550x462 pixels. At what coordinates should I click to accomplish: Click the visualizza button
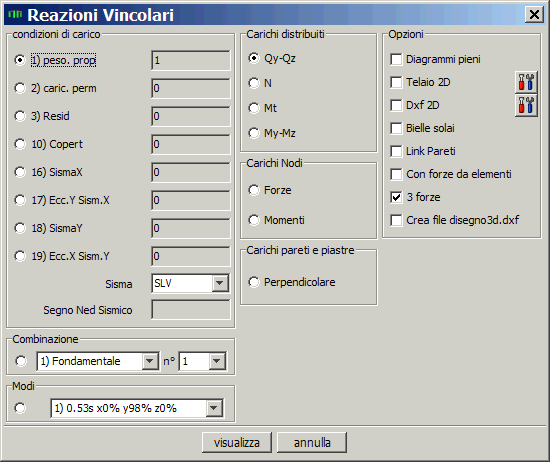[237, 442]
